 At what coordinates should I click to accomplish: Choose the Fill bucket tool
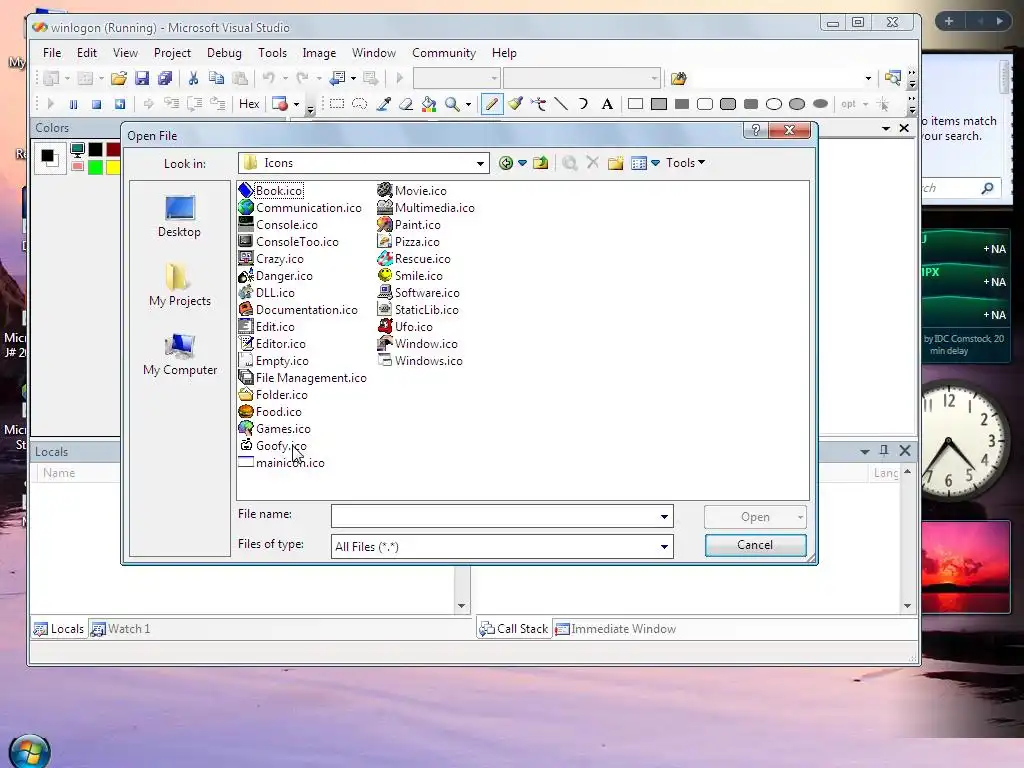[429, 104]
